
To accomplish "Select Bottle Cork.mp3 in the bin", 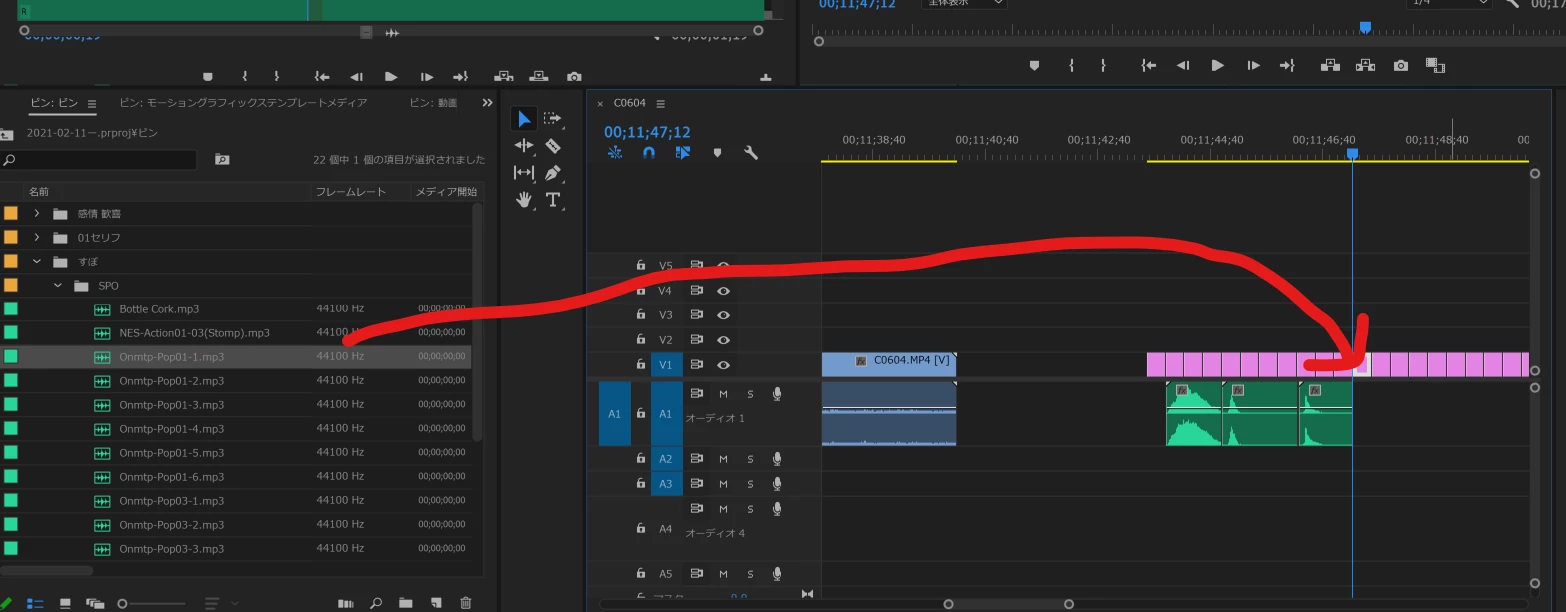I will 159,309.
